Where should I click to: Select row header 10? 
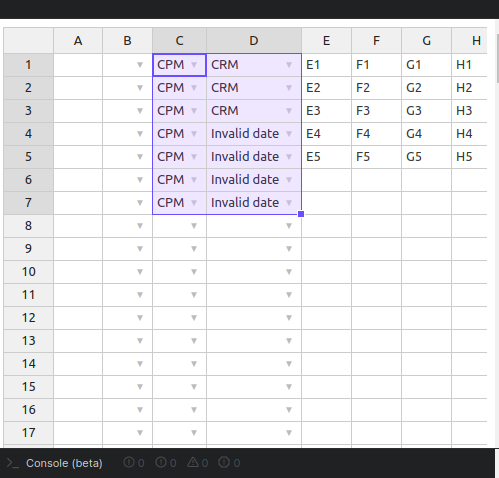[29, 272]
